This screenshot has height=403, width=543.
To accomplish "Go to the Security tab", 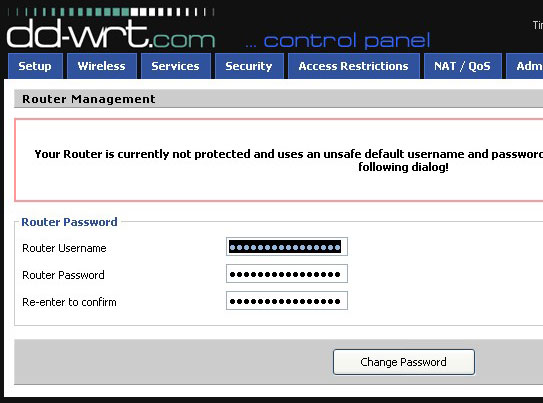I will click(x=249, y=66).
